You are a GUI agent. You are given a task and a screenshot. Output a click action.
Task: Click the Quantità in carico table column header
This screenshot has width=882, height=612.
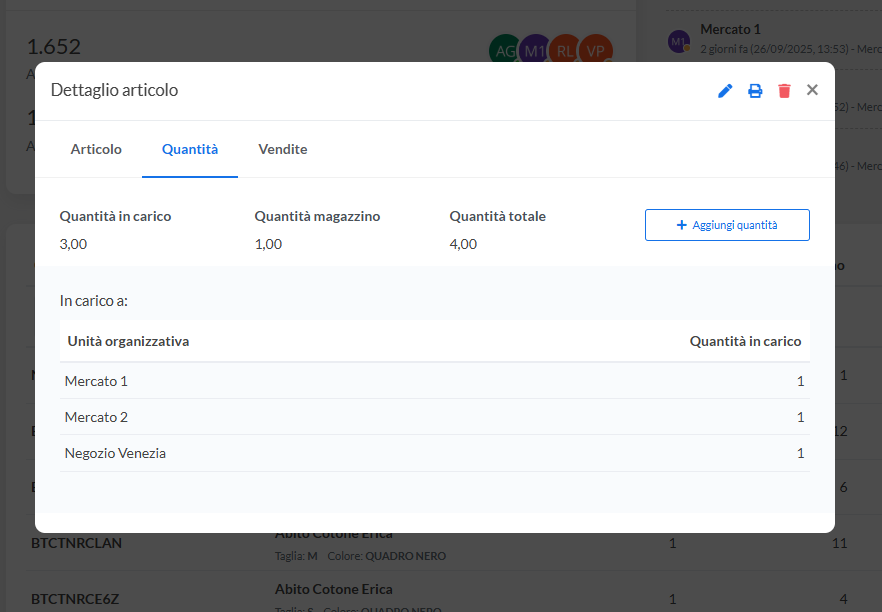[x=745, y=341]
